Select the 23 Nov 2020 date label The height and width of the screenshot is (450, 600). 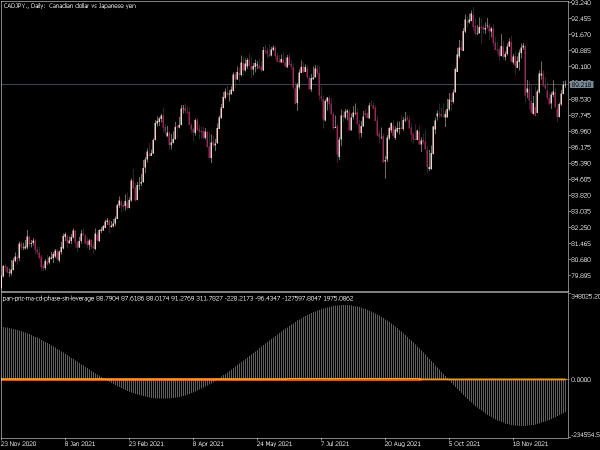point(19,443)
